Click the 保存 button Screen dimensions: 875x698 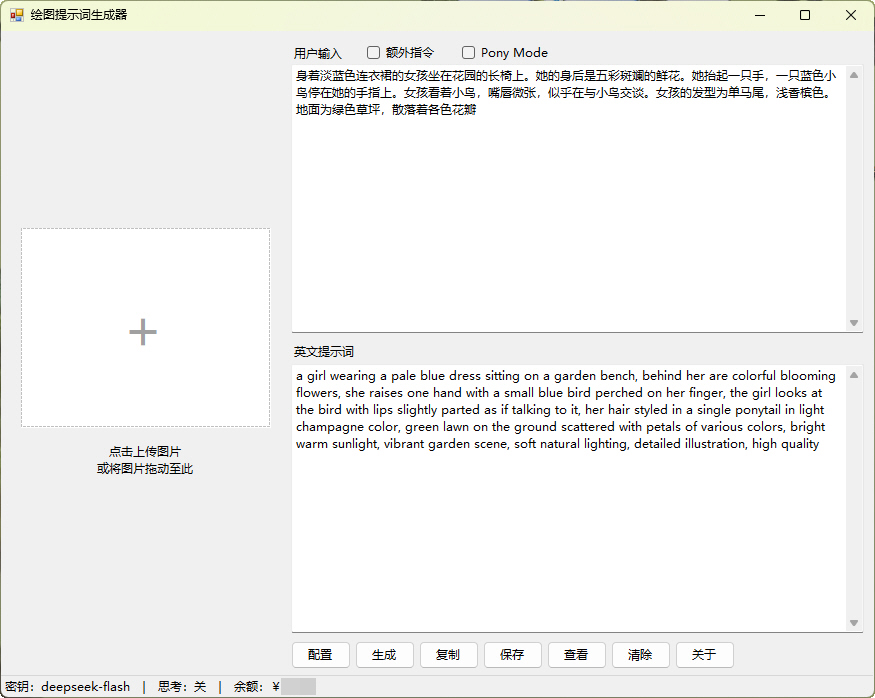(x=512, y=654)
